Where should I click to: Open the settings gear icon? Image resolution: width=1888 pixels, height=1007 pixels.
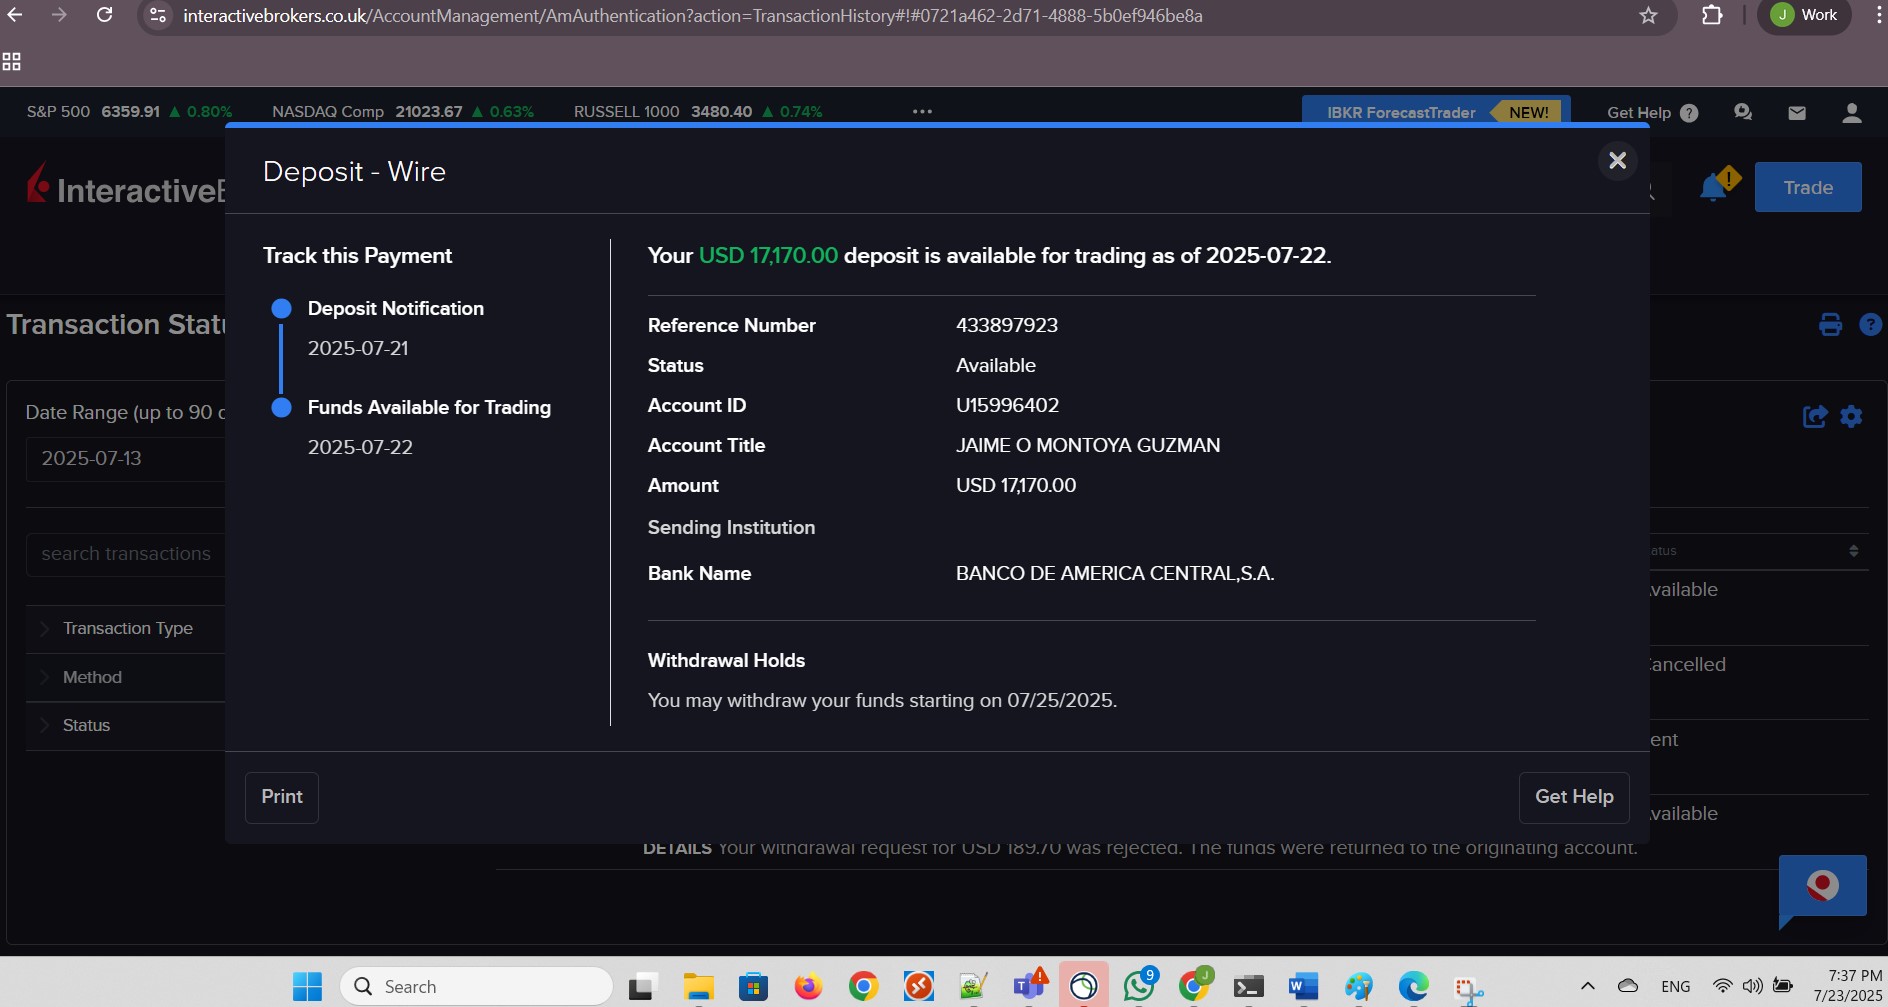click(x=1851, y=416)
